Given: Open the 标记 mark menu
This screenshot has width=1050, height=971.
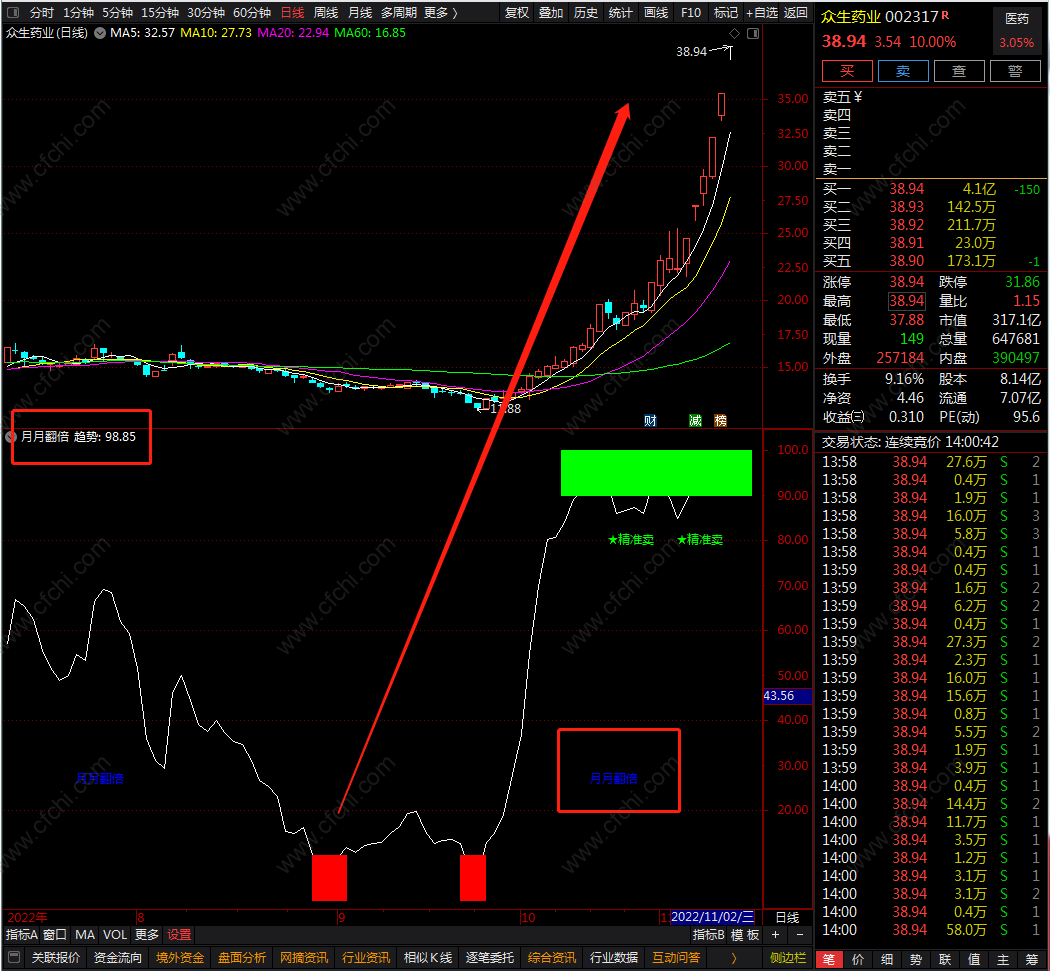Looking at the screenshot, I should coord(725,13).
